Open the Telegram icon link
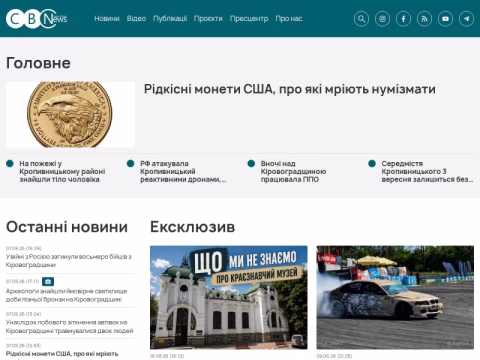Screen dimensions: 480x360 point(466,19)
